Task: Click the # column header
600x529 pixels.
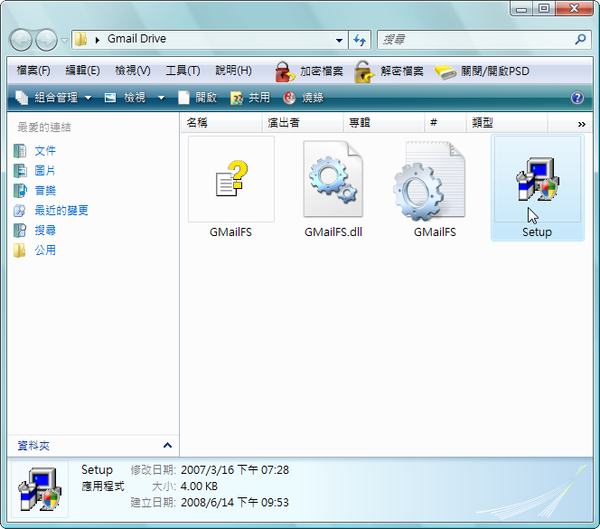Action: (445, 123)
